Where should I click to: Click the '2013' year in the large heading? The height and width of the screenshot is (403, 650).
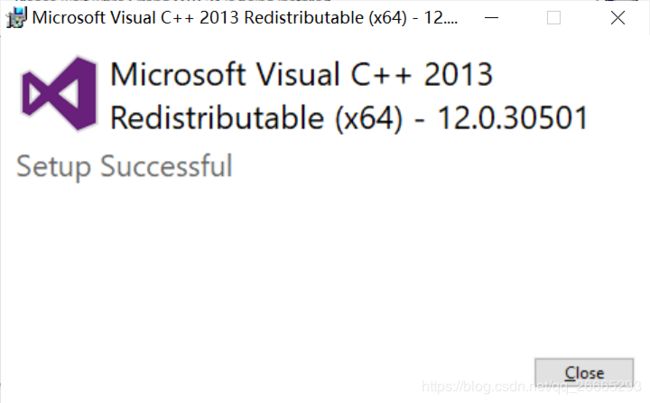pos(458,75)
